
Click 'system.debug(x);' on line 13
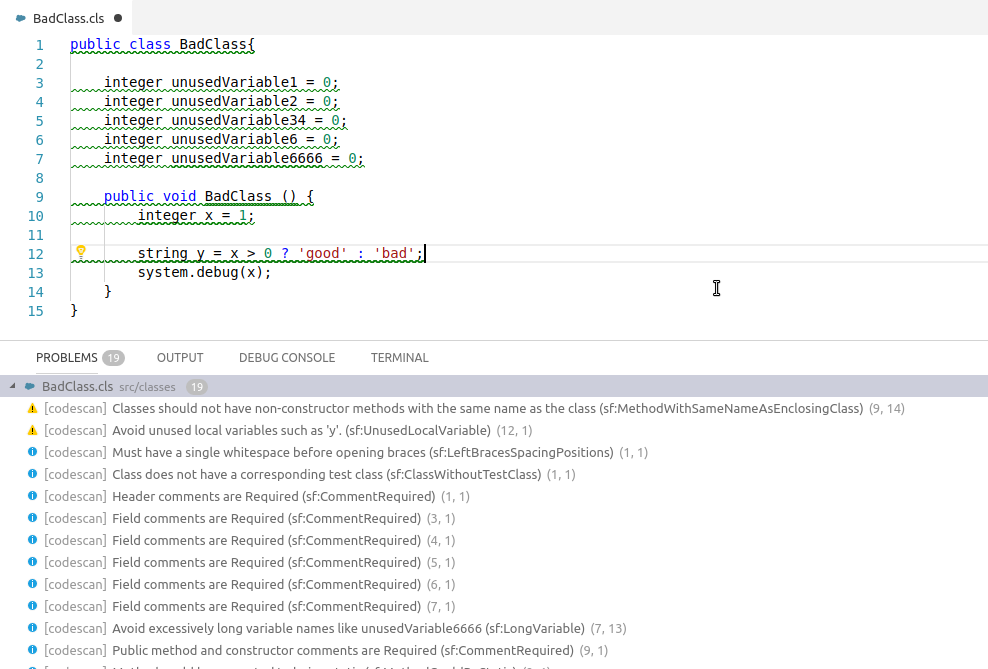(x=205, y=272)
